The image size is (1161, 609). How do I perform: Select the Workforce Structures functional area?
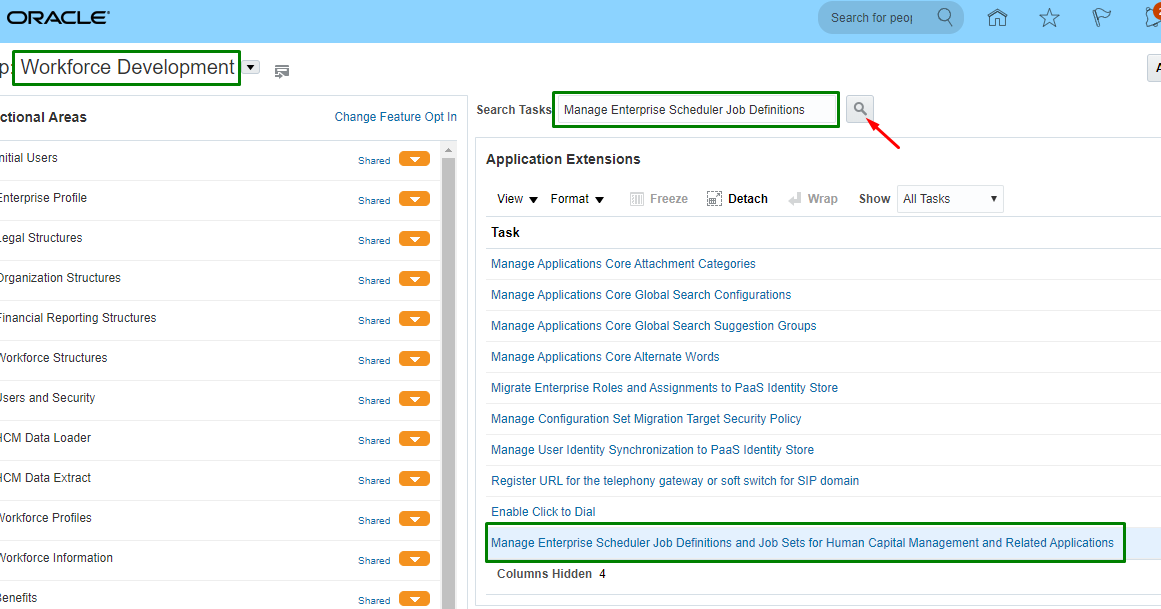(54, 357)
